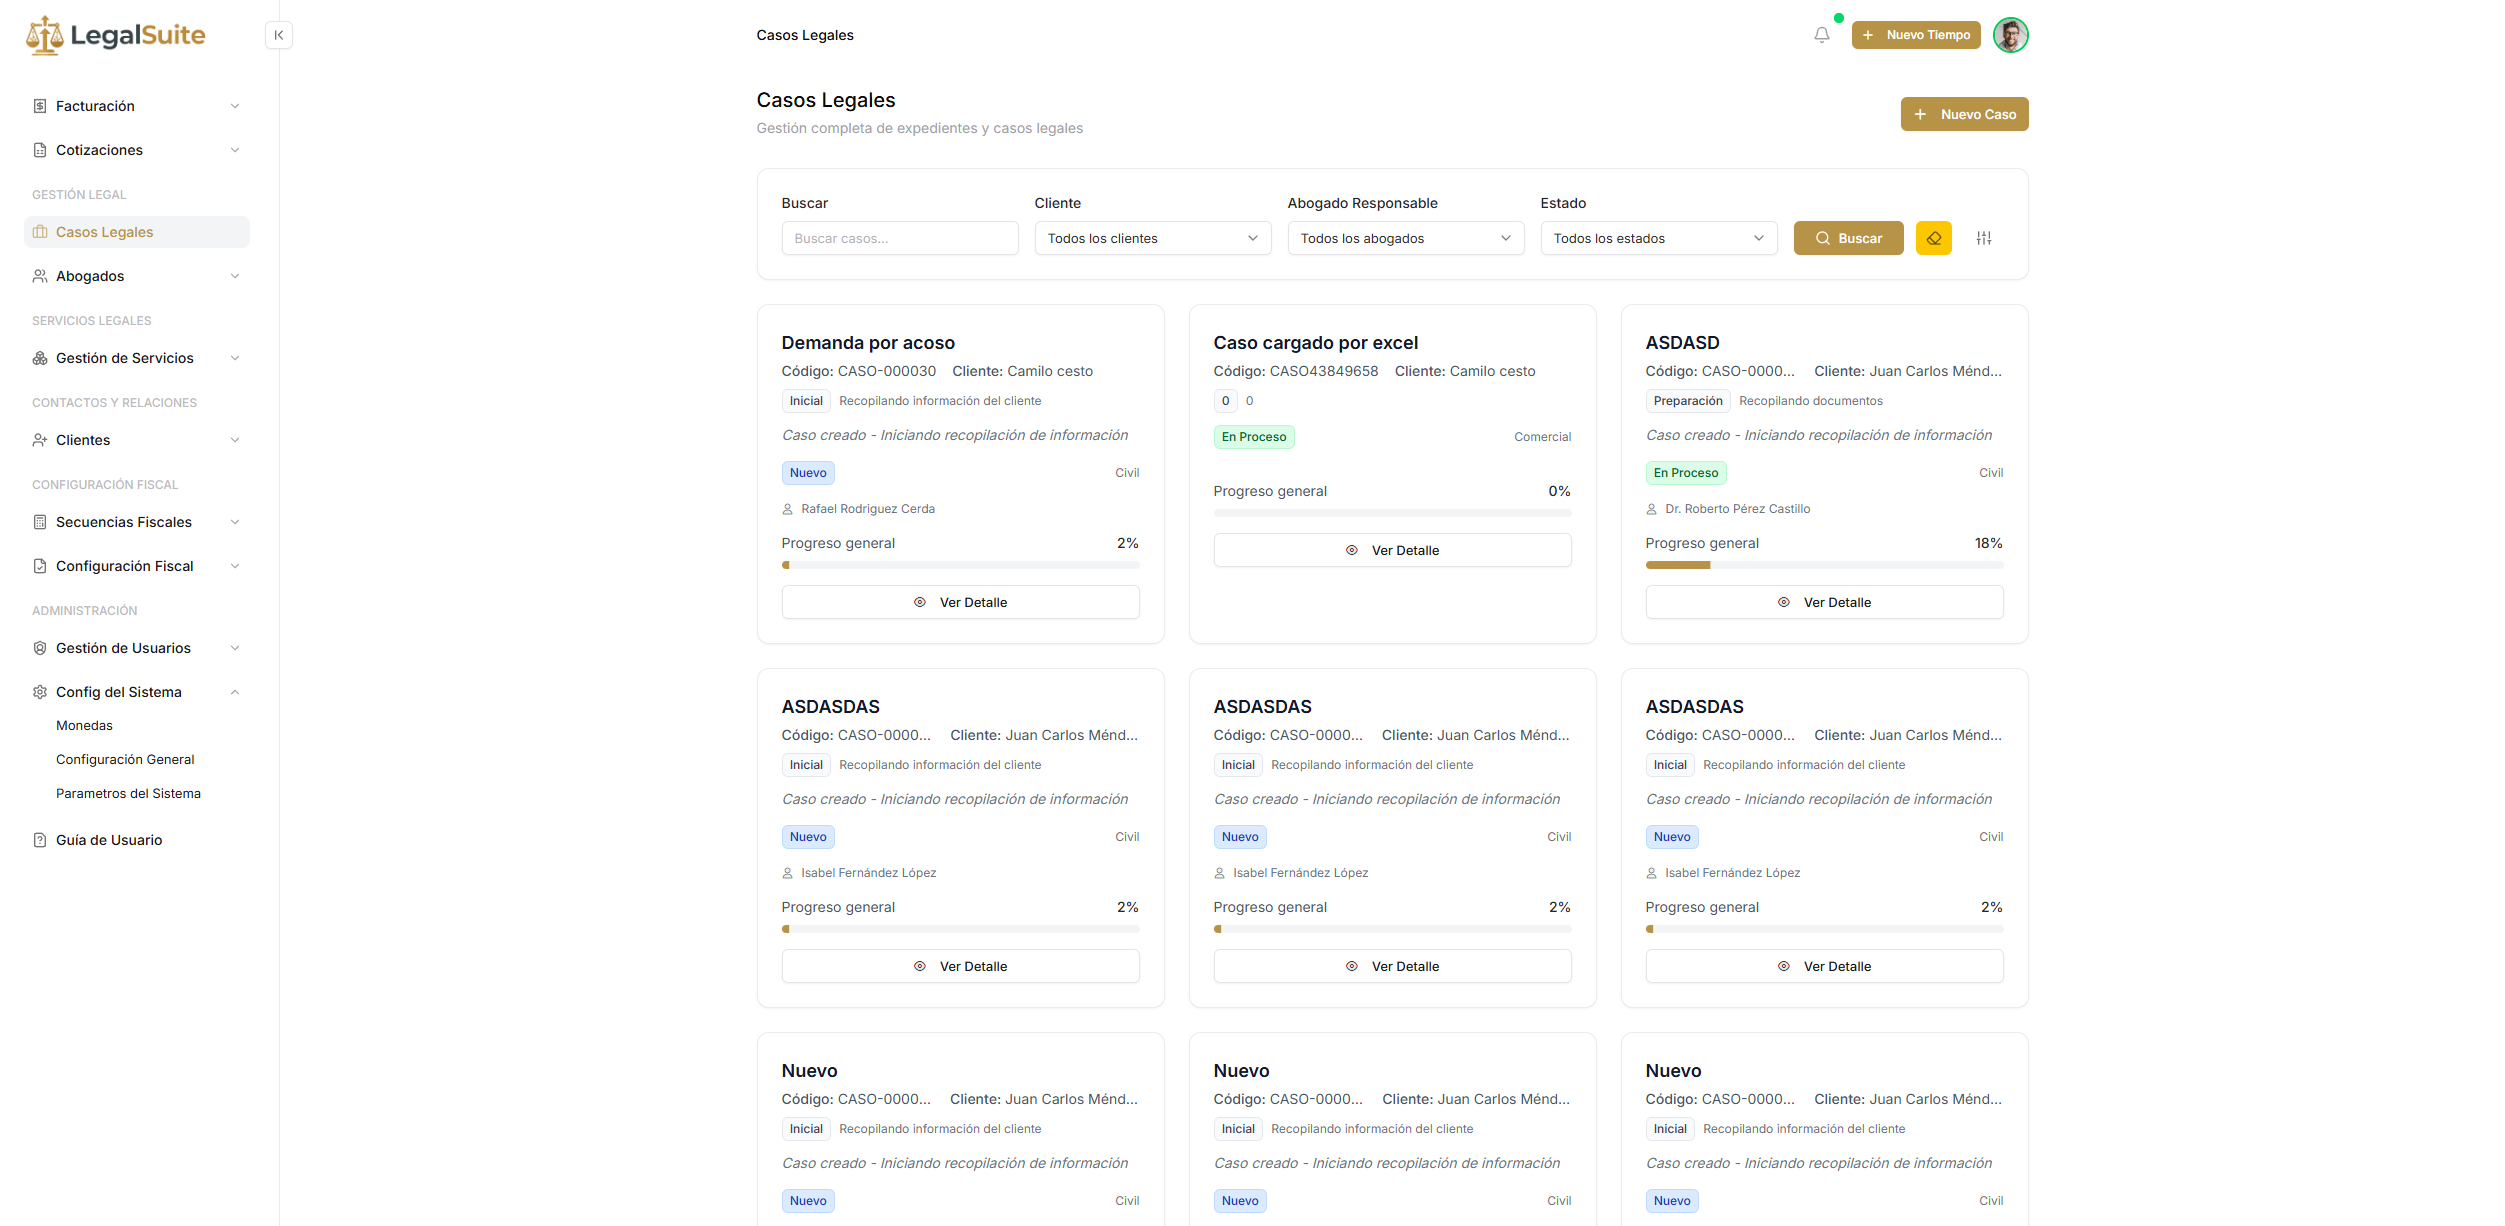Click the Nuevo Caso button

coord(1964,114)
